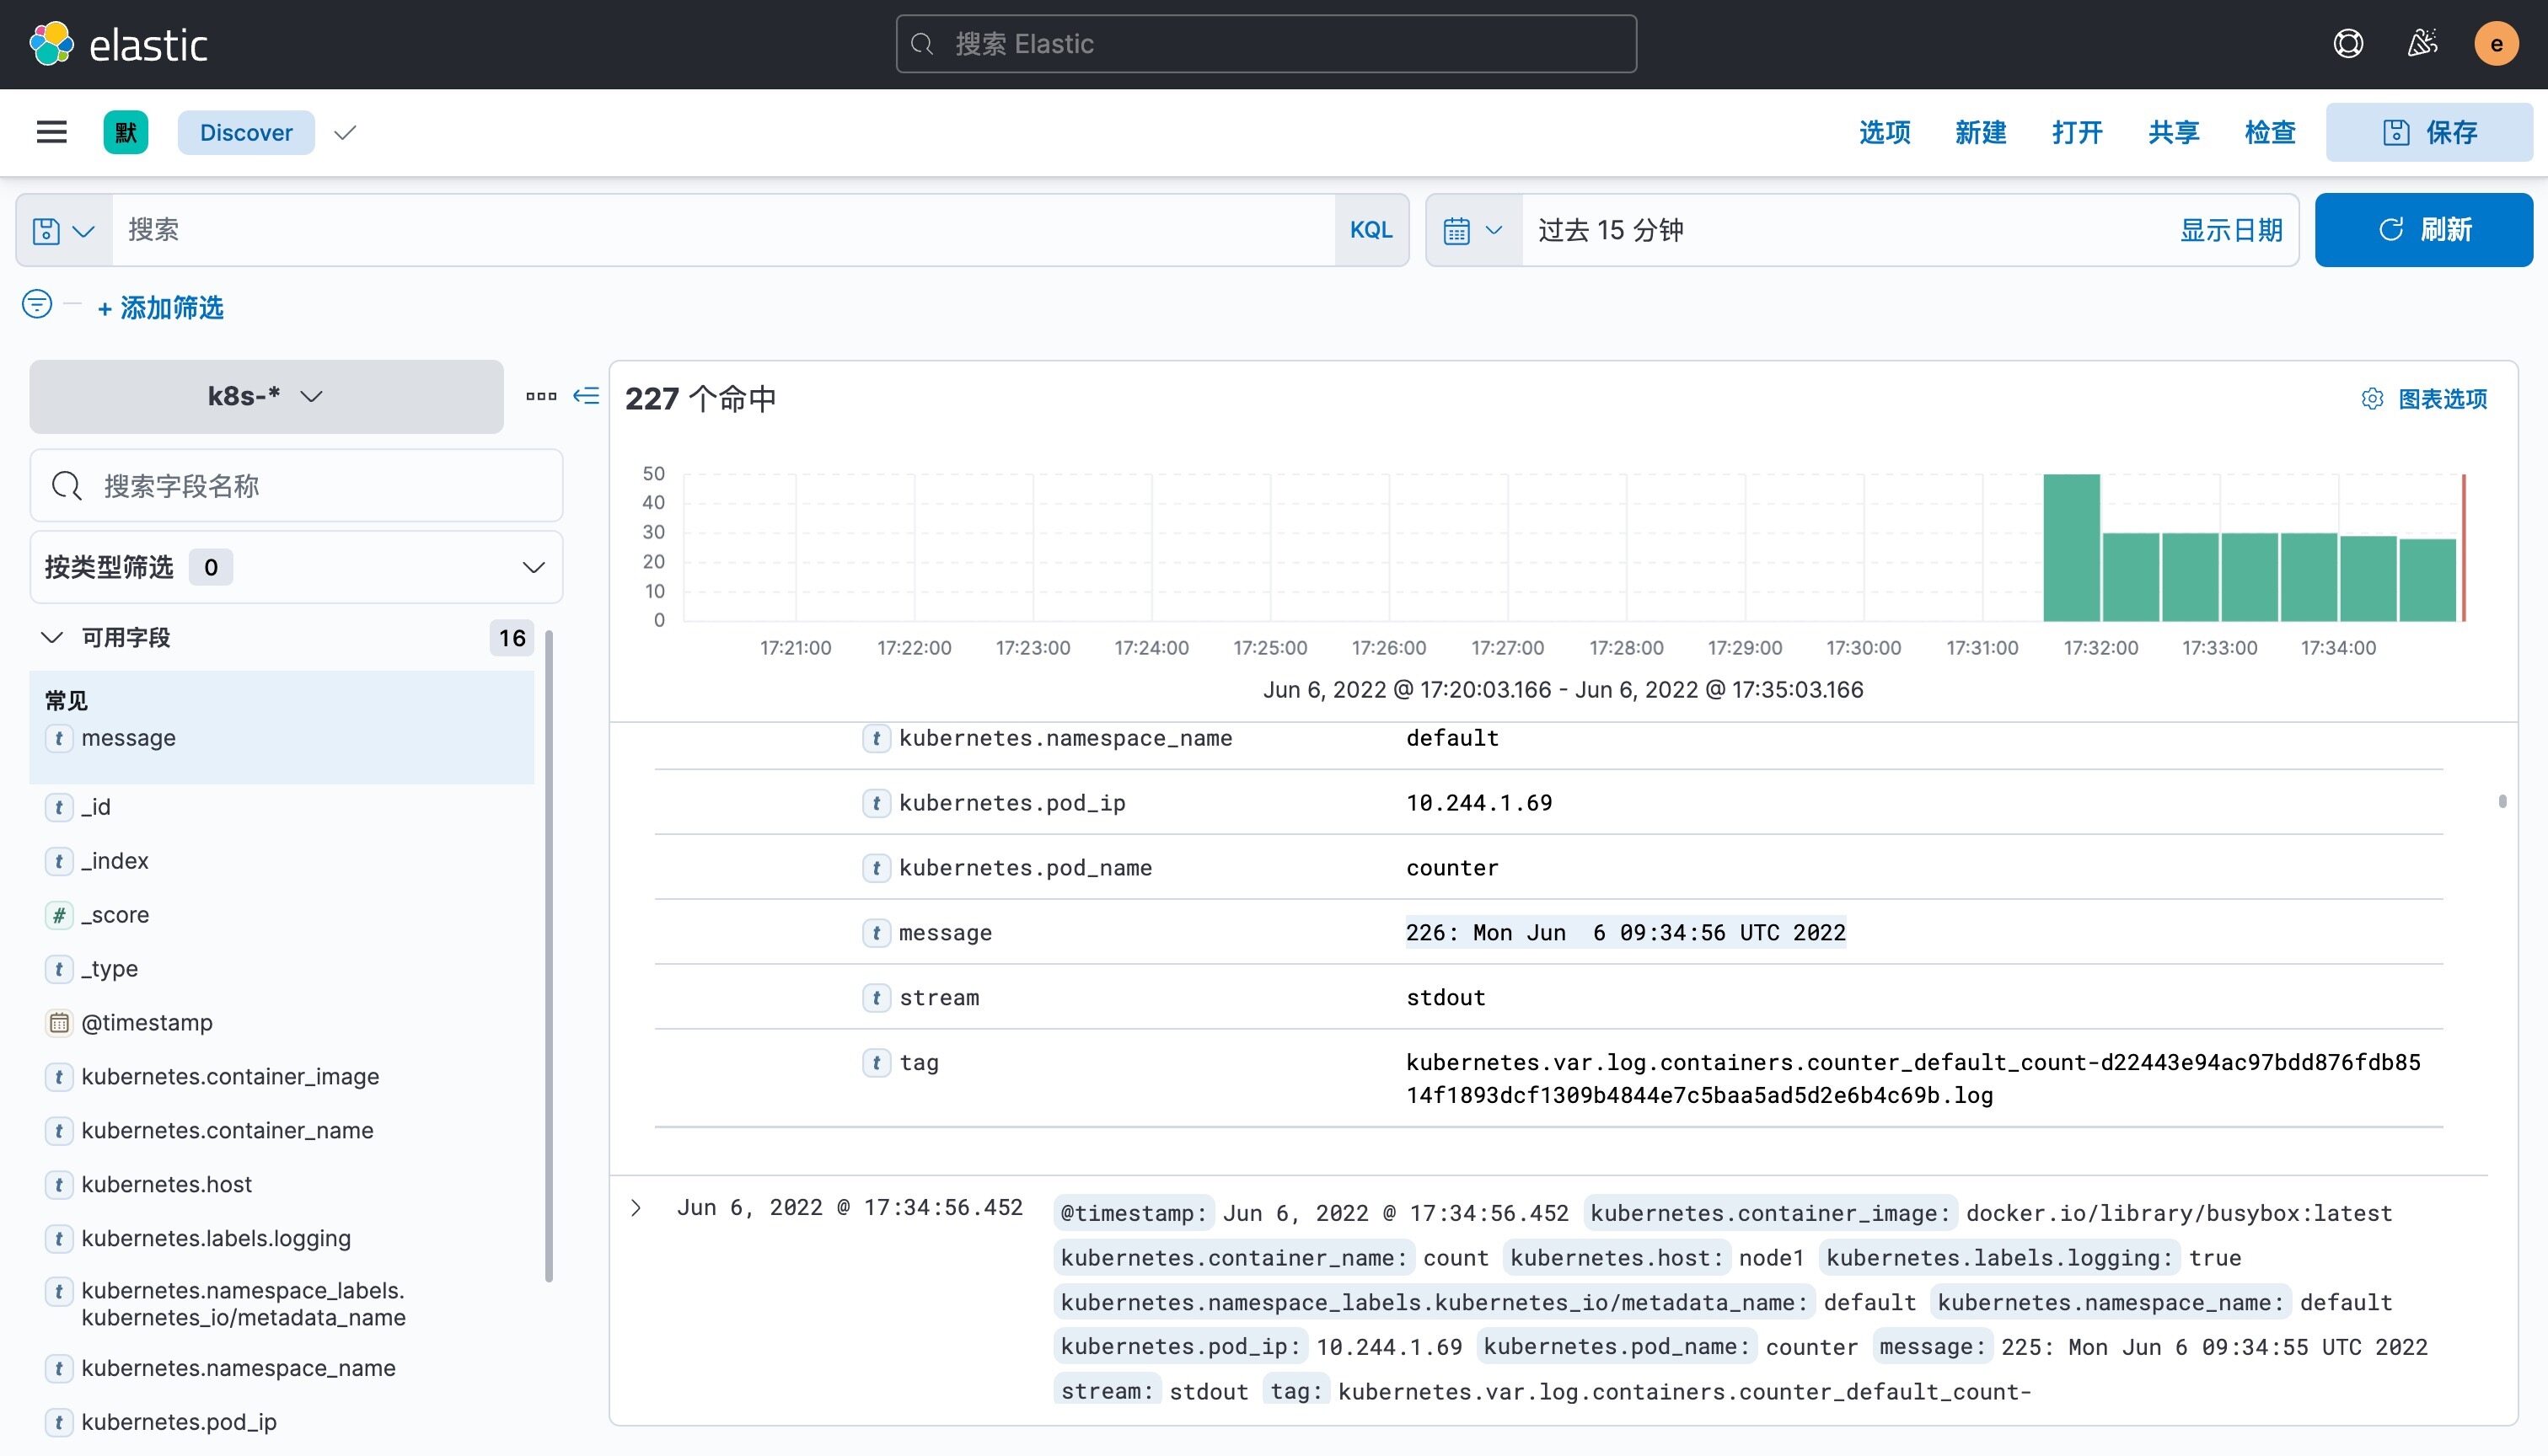Open index pattern options (three dots)
The image size is (2548, 1456).
[541, 396]
